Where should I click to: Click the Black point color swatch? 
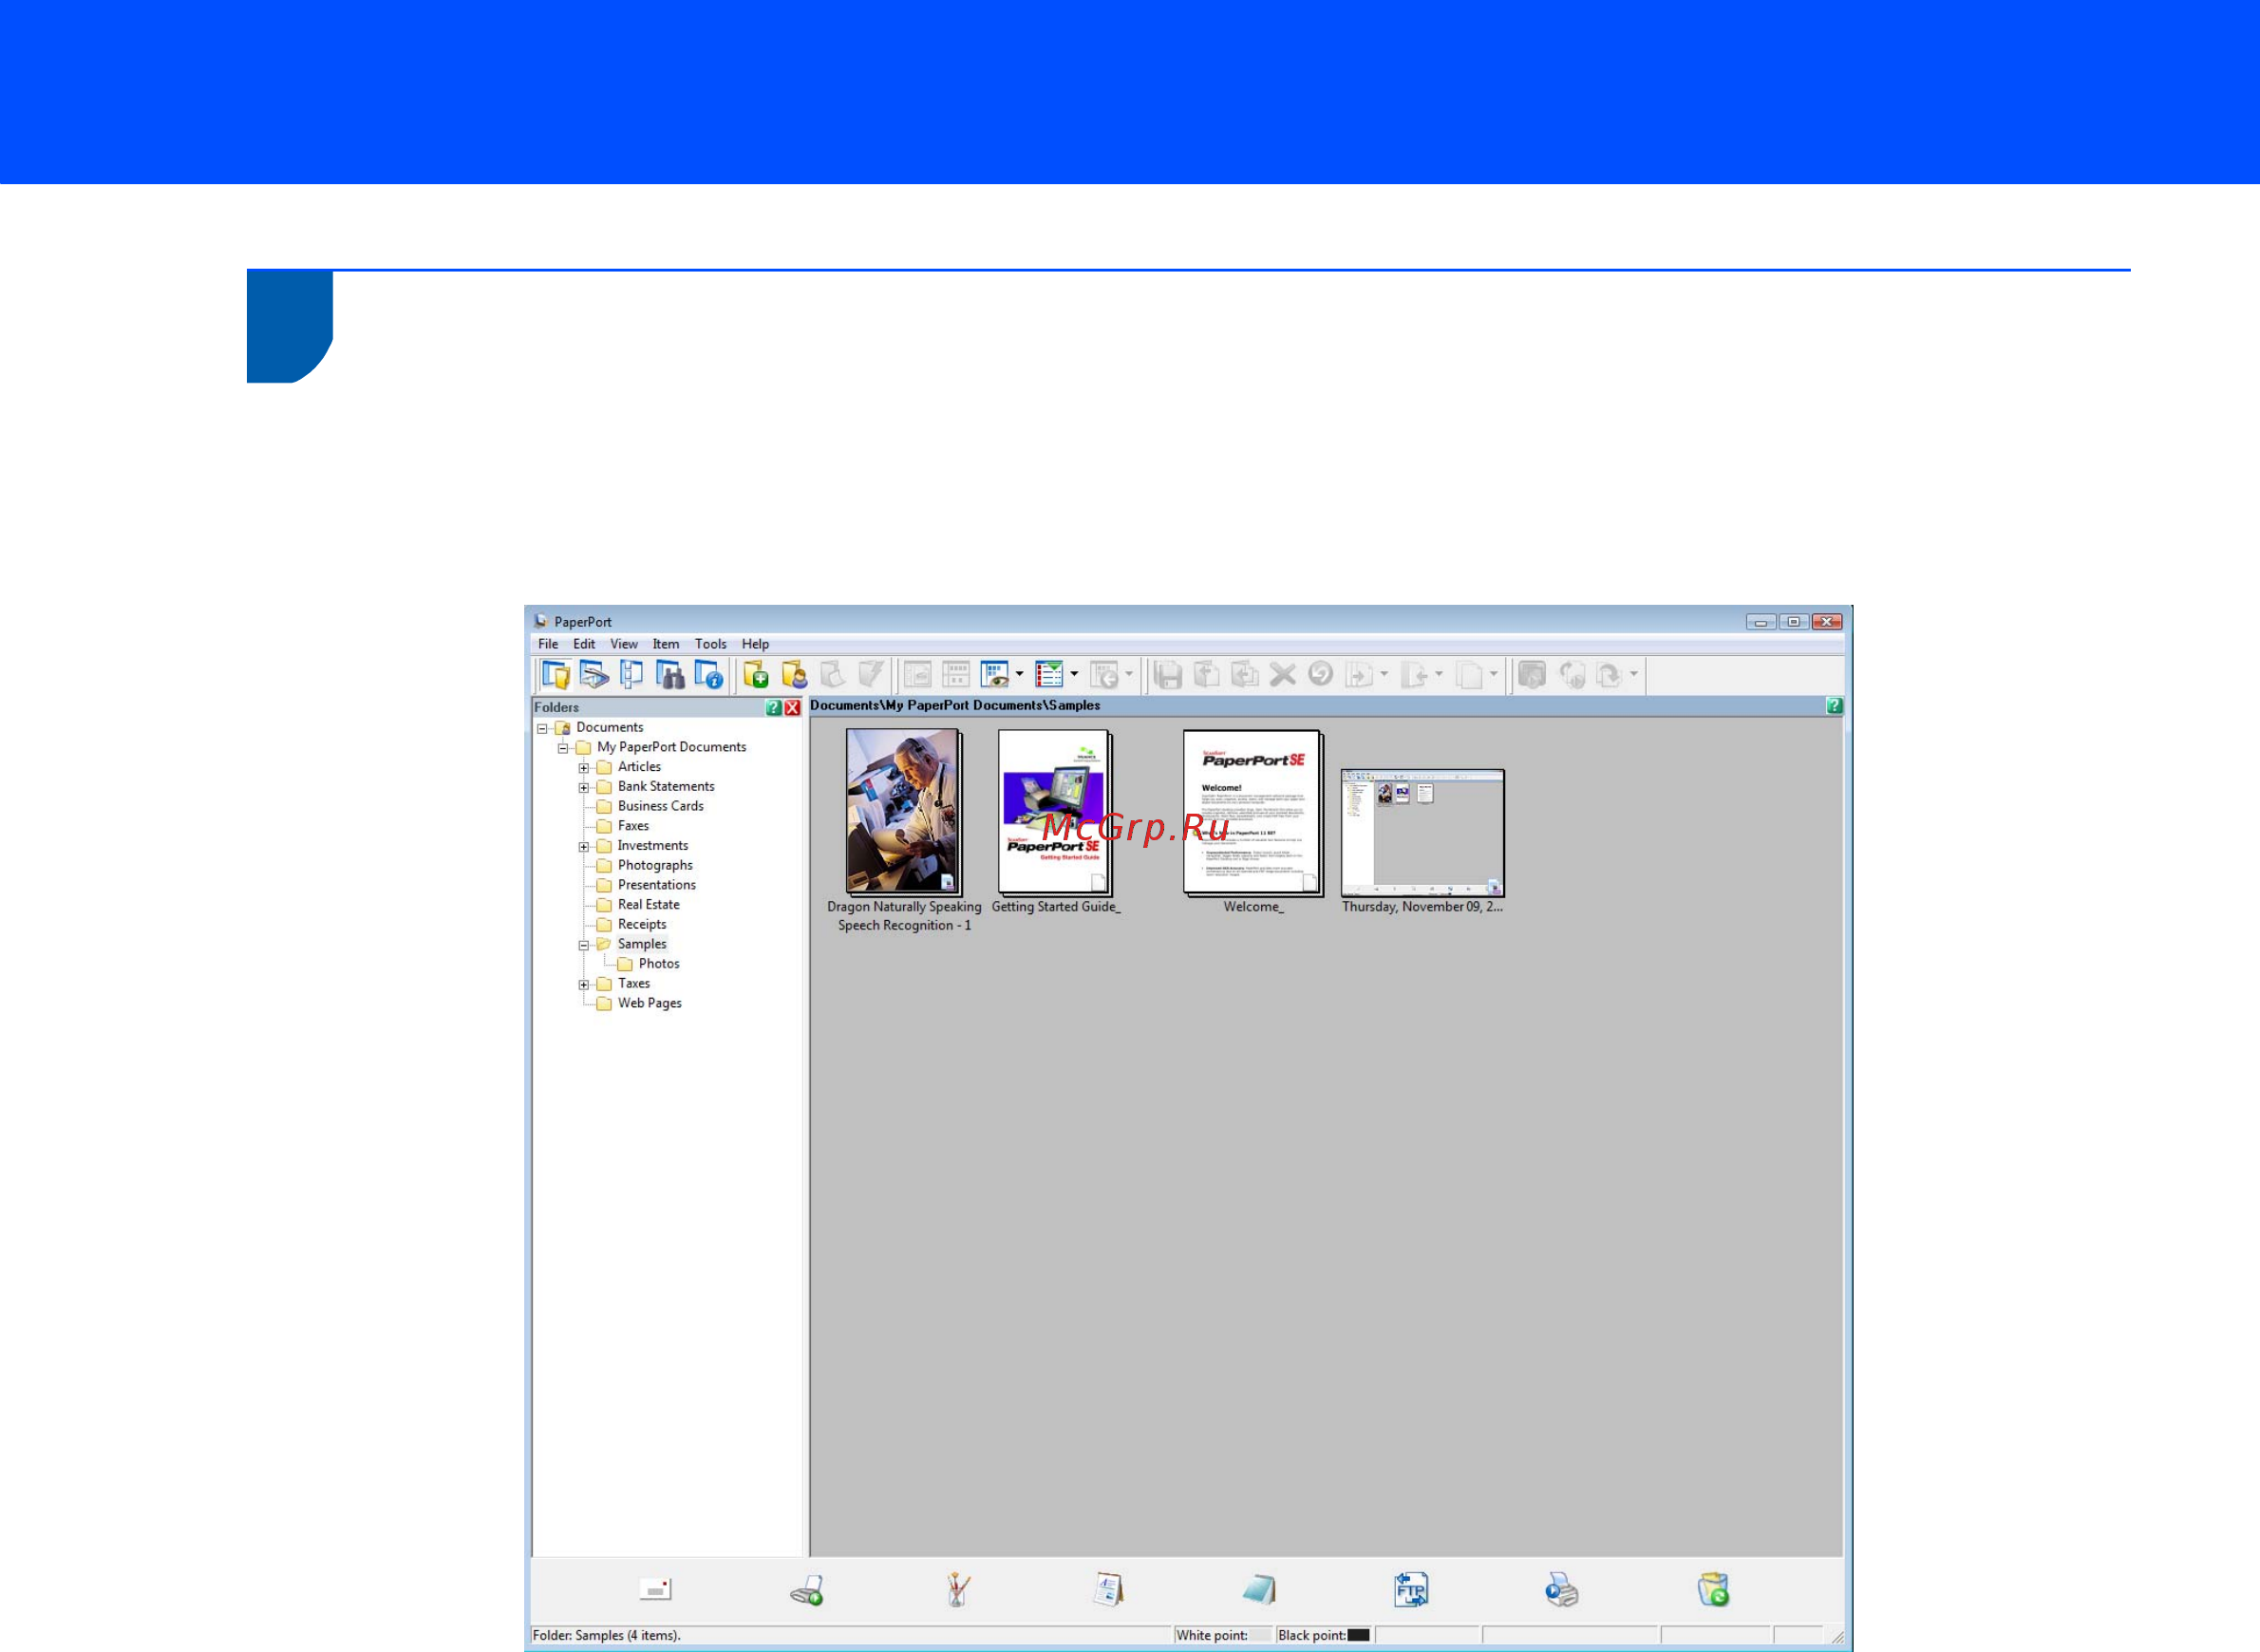click(x=1358, y=1635)
